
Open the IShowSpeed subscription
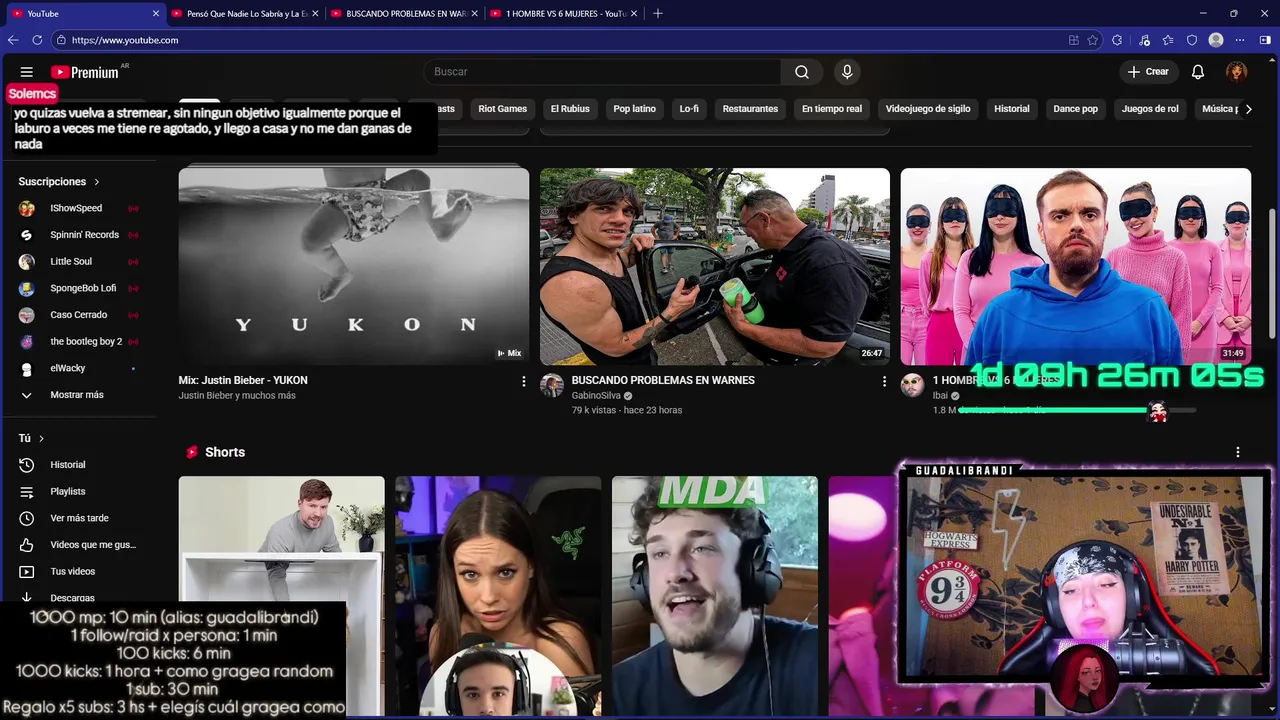click(x=78, y=208)
